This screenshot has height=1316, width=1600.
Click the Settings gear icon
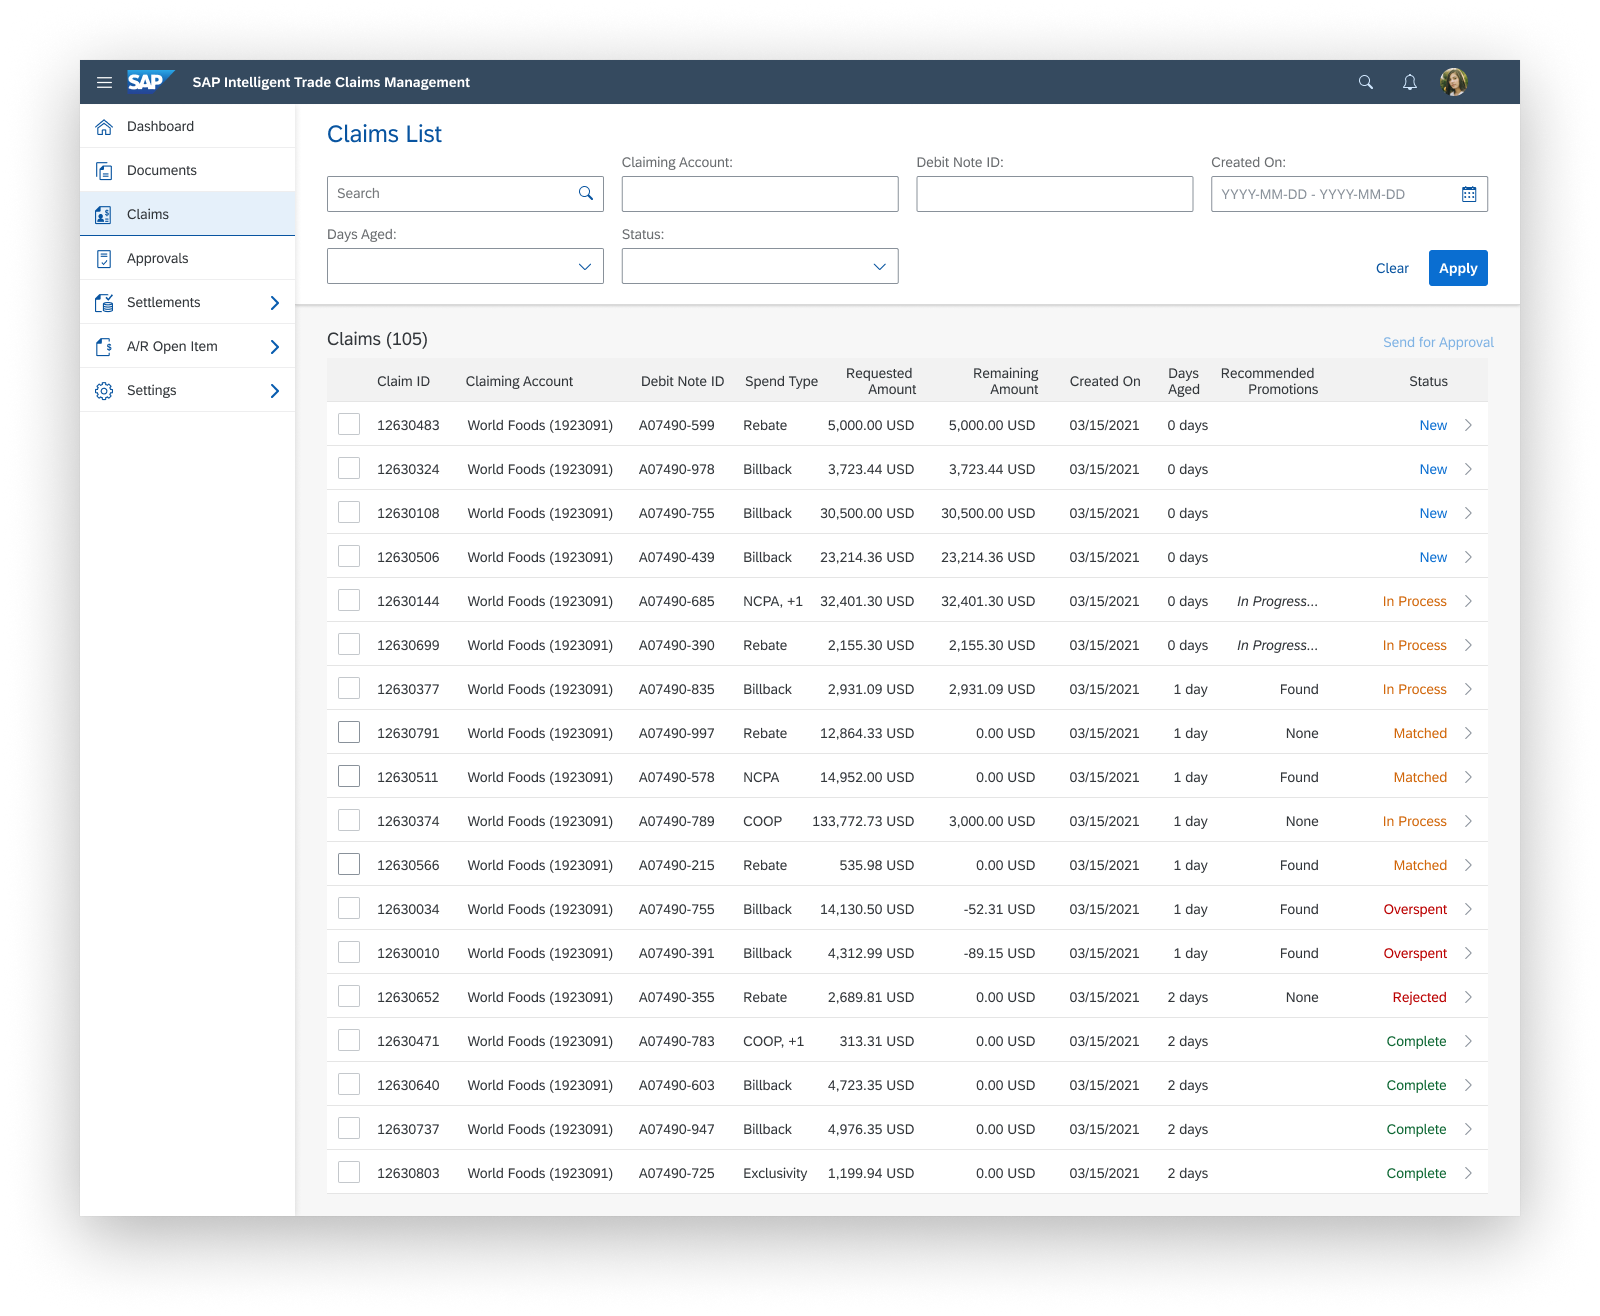point(104,391)
